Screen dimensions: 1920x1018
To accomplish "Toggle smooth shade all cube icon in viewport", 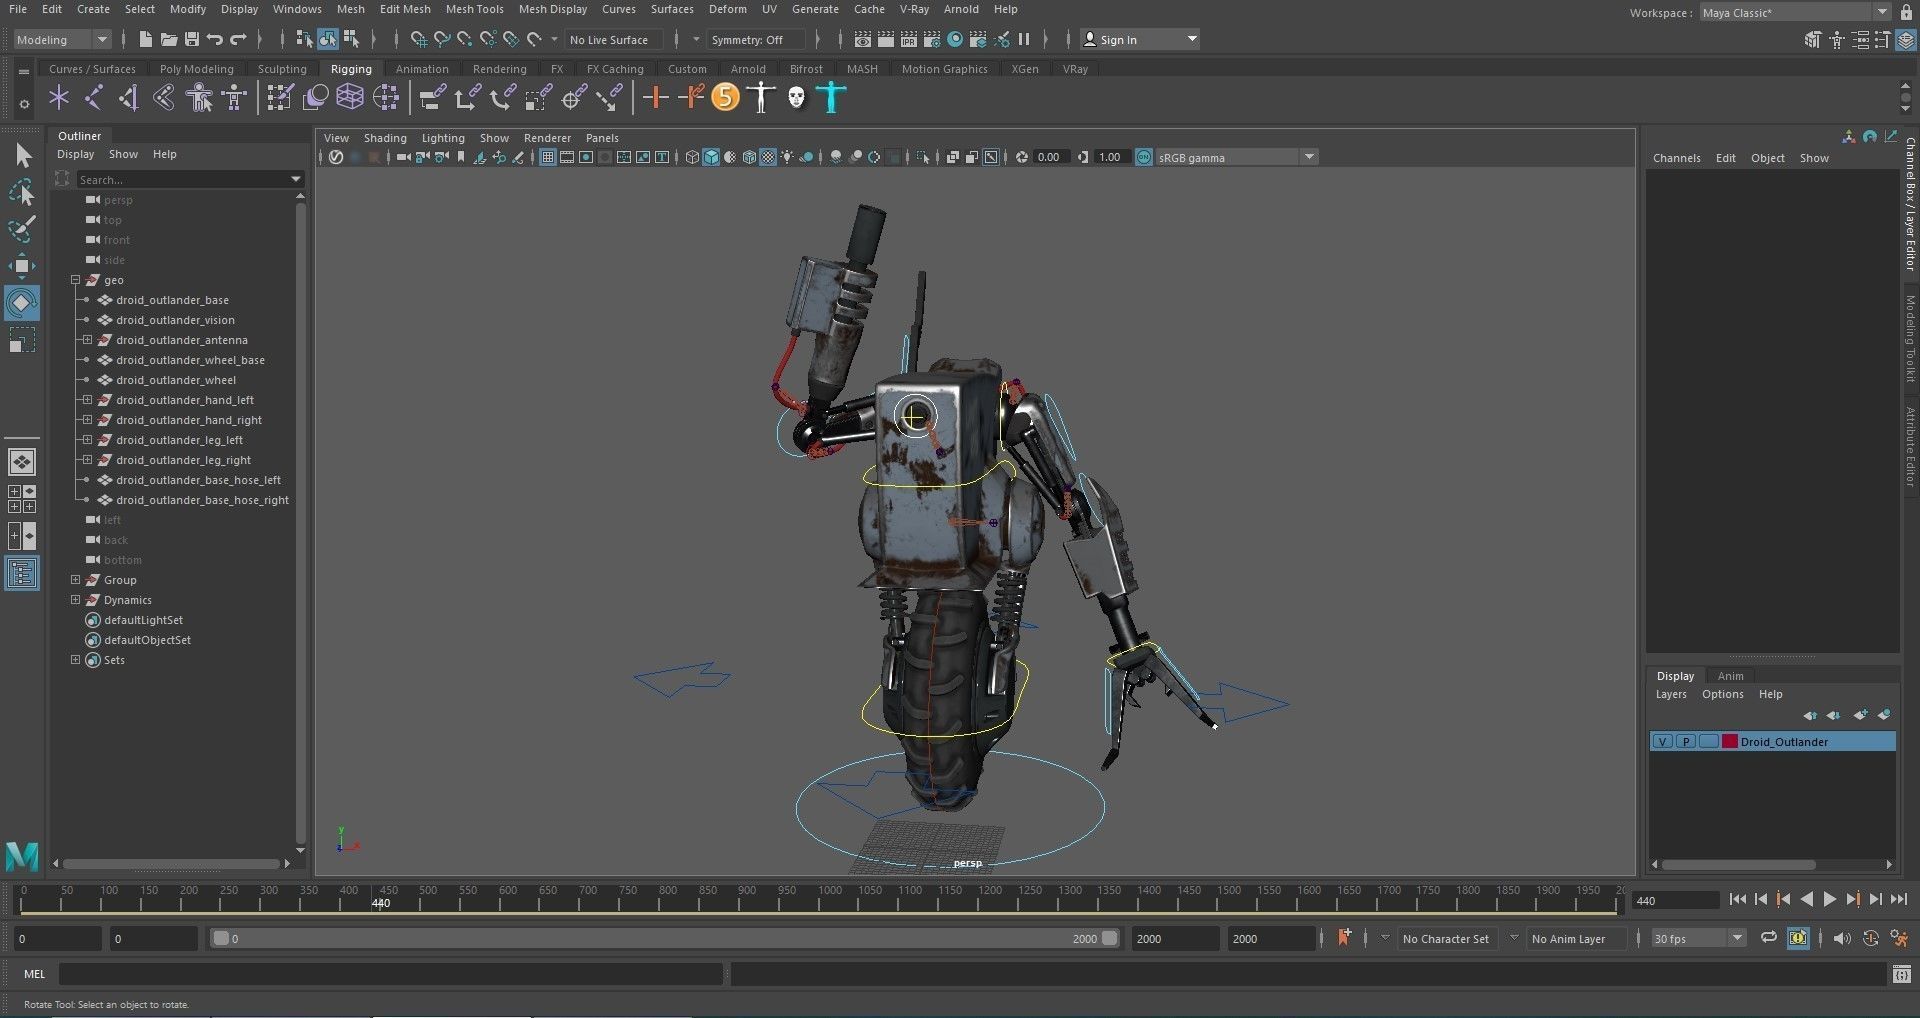I will (x=711, y=157).
